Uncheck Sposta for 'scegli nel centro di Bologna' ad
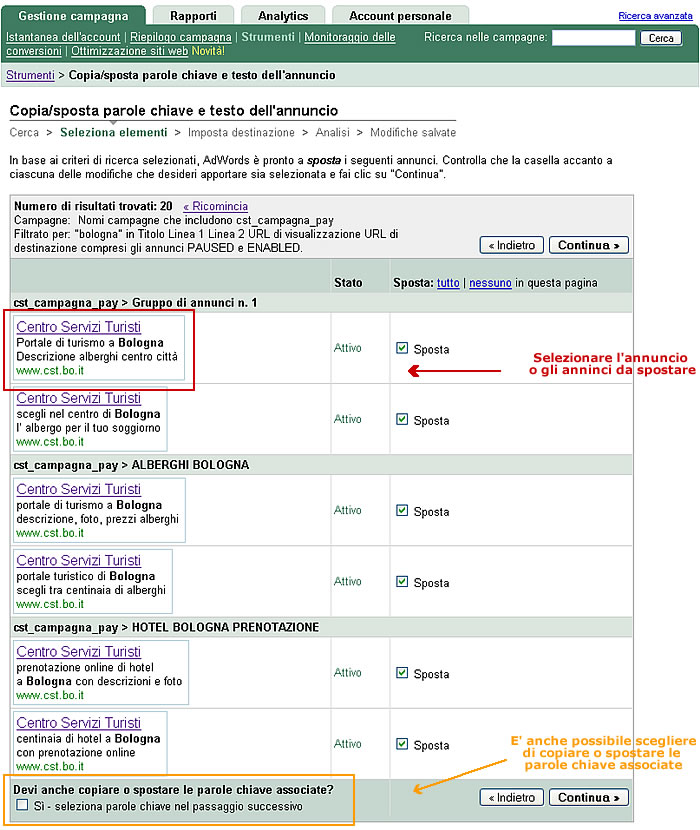The height and width of the screenshot is (830, 700). click(402, 419)
